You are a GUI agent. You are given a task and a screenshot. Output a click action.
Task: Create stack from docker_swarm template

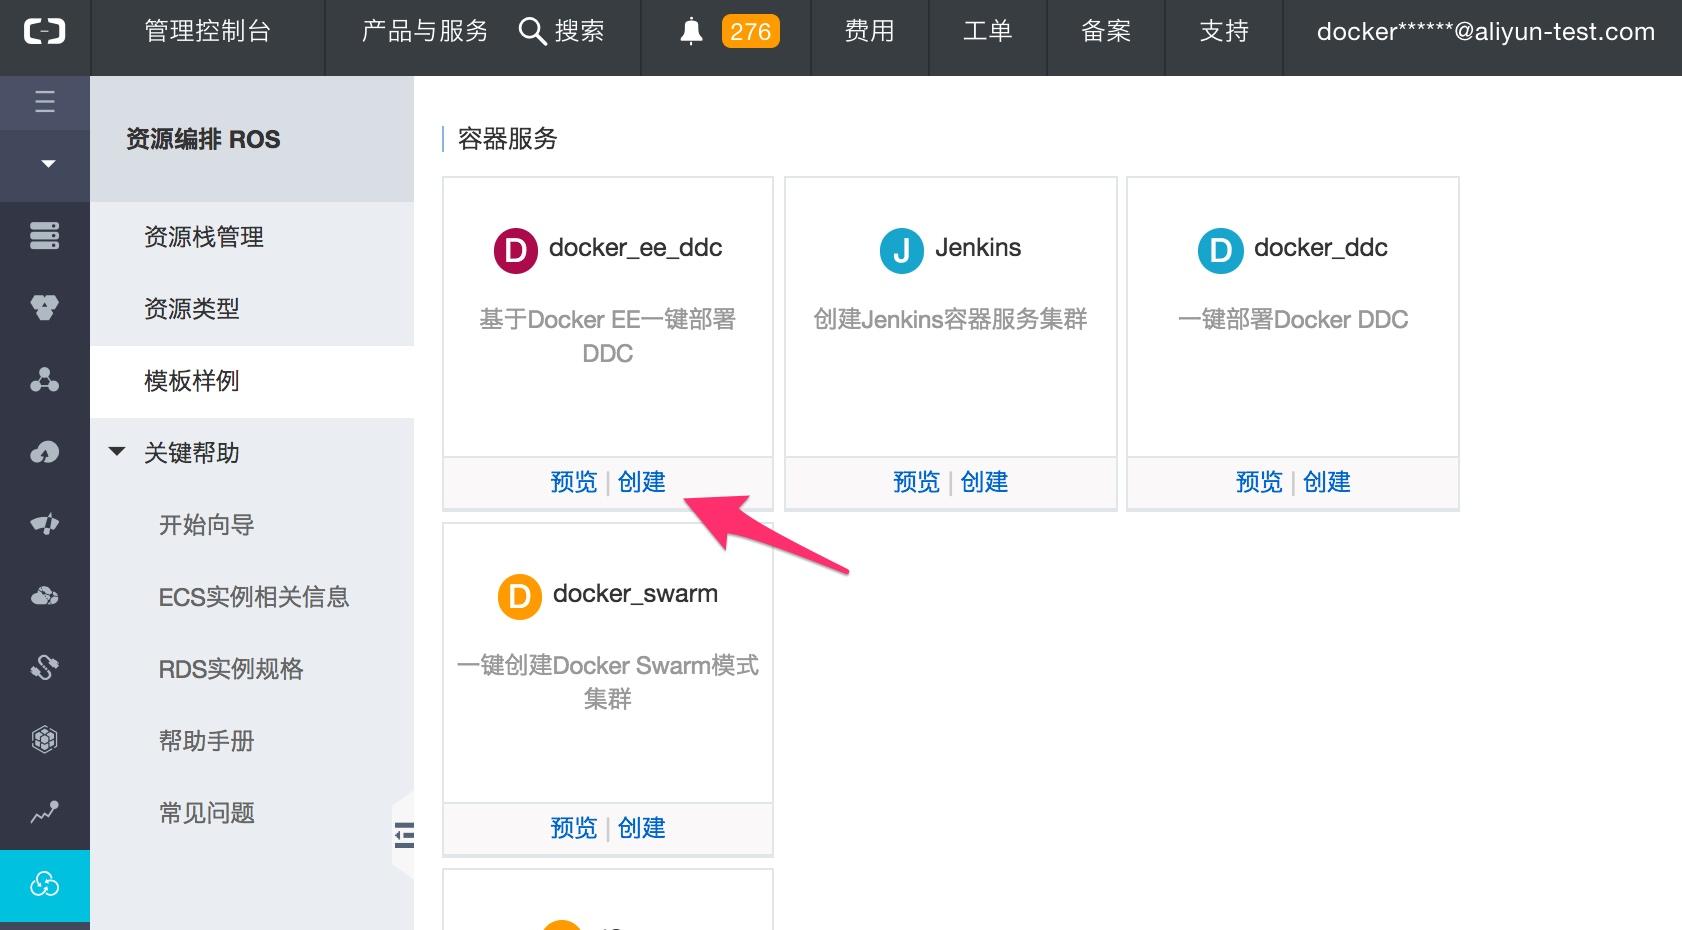click(x=642, y=828)
